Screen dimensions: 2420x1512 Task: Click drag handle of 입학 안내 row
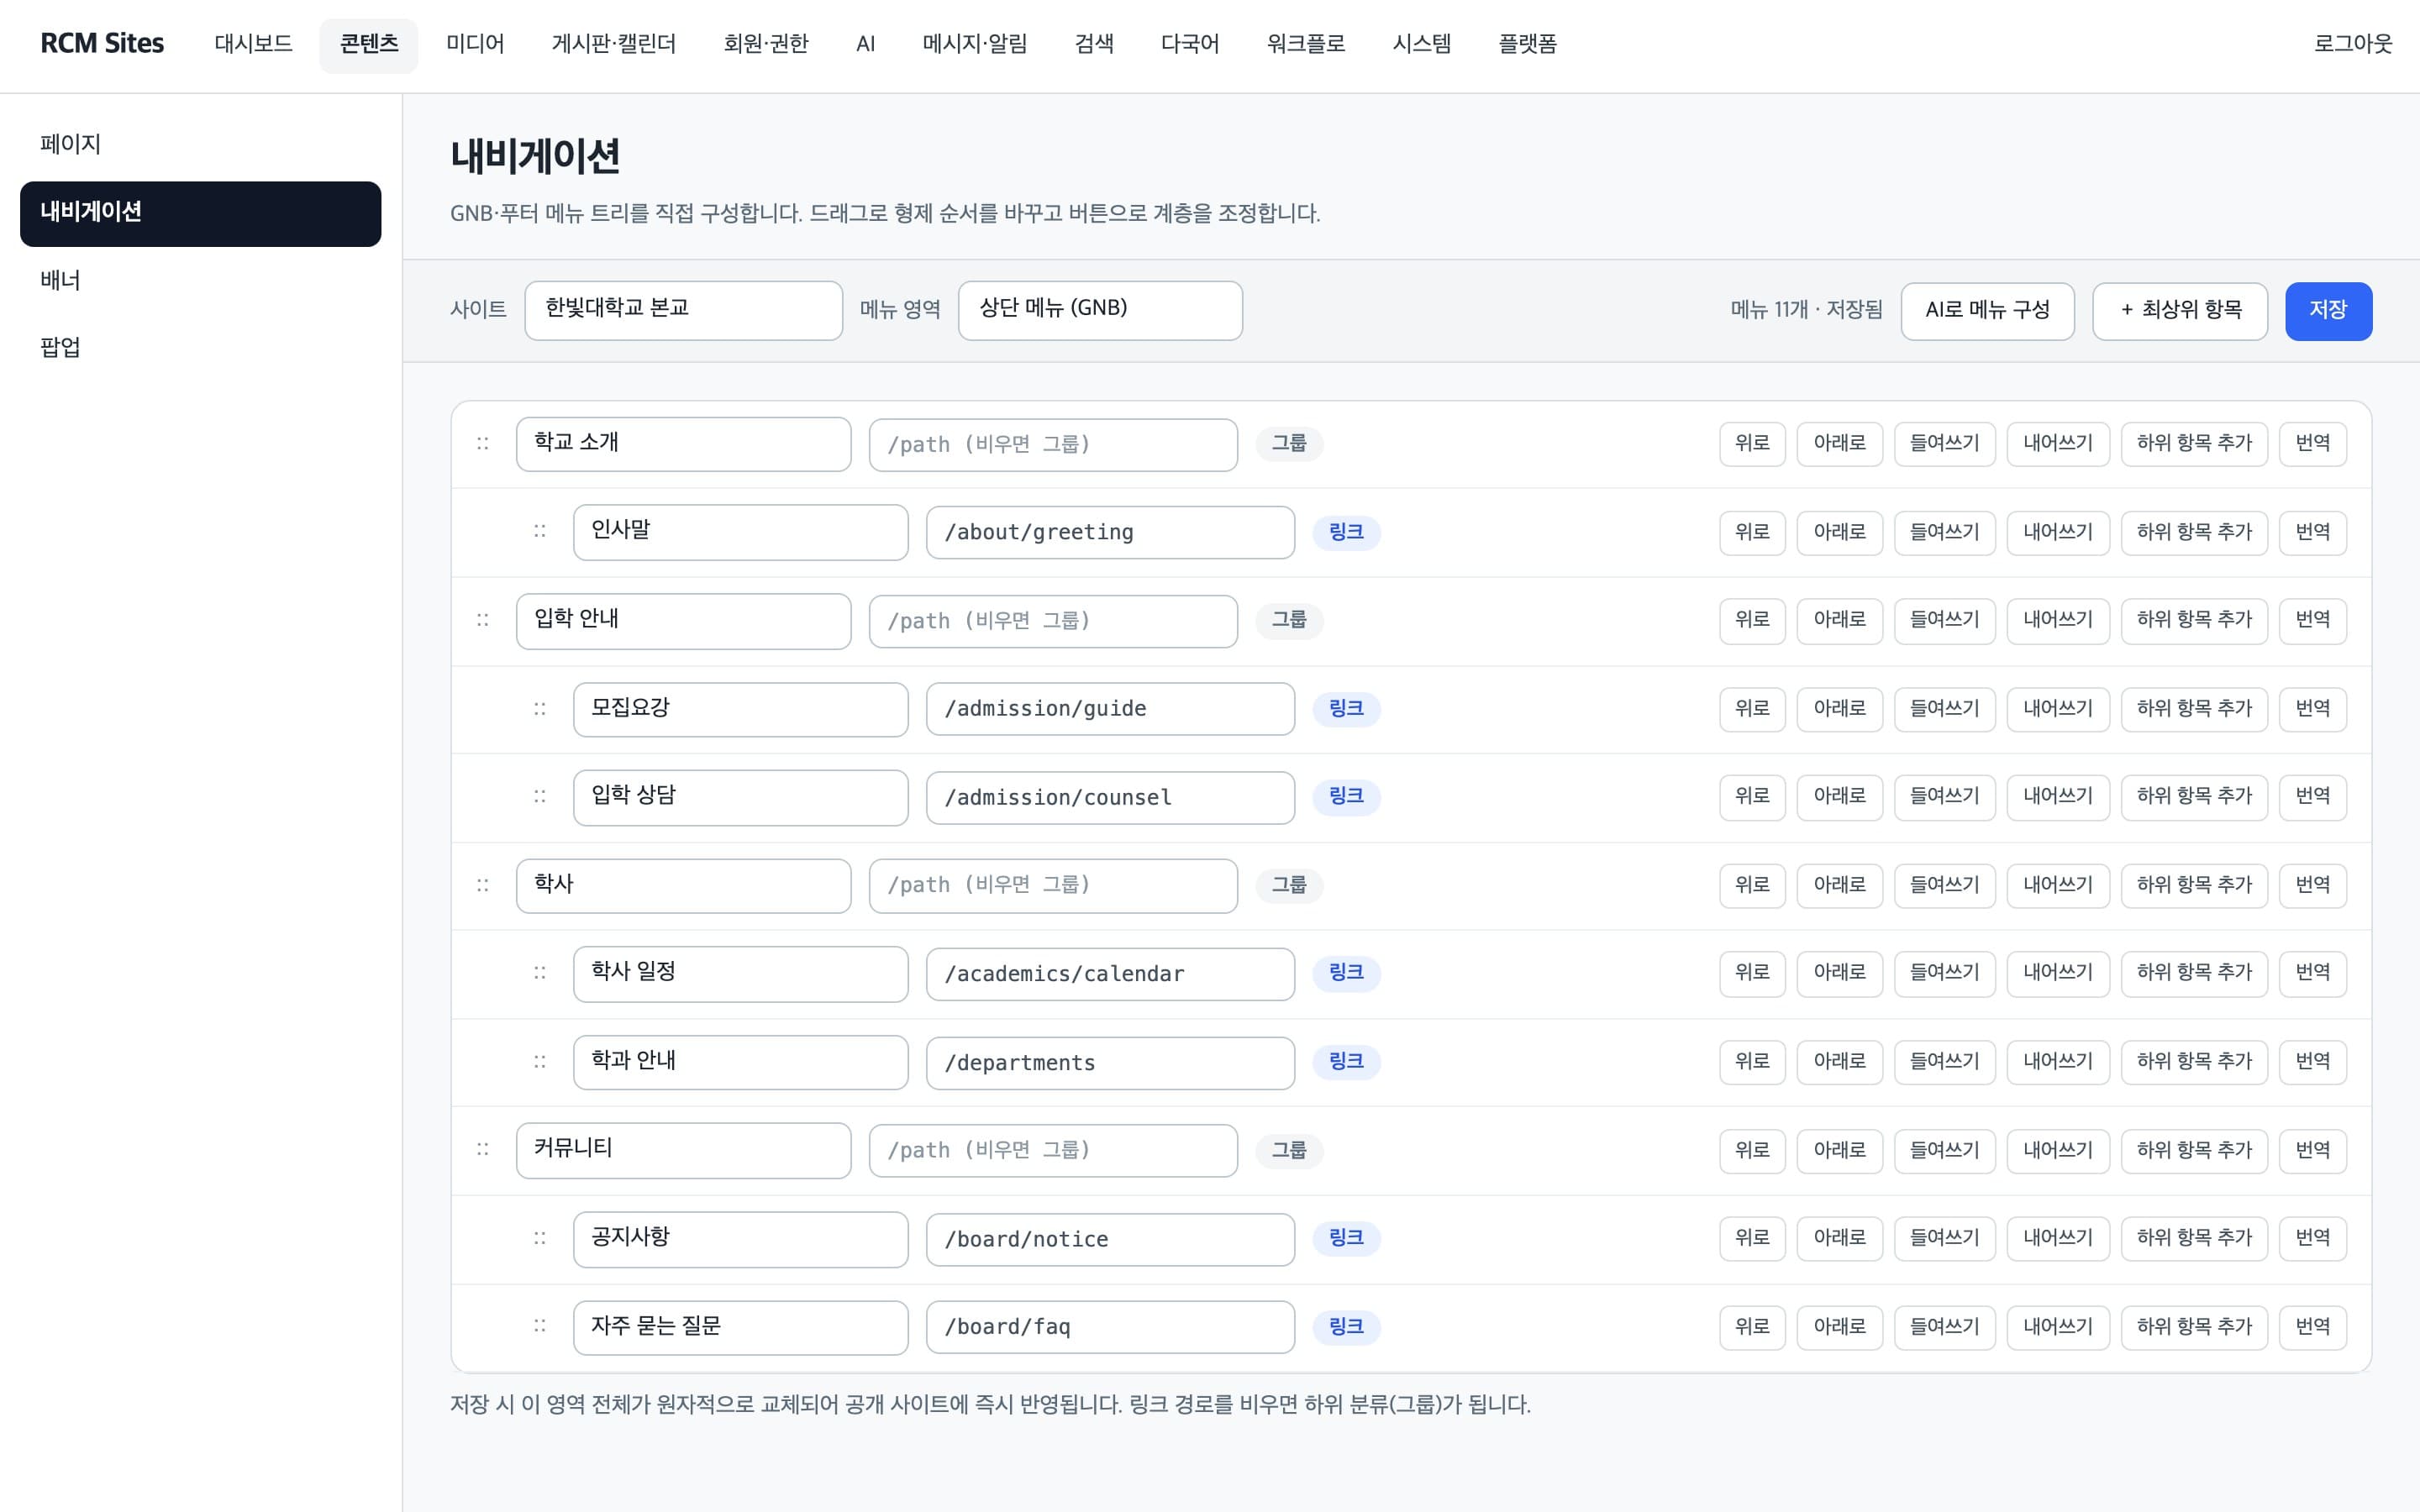point(483,620)
